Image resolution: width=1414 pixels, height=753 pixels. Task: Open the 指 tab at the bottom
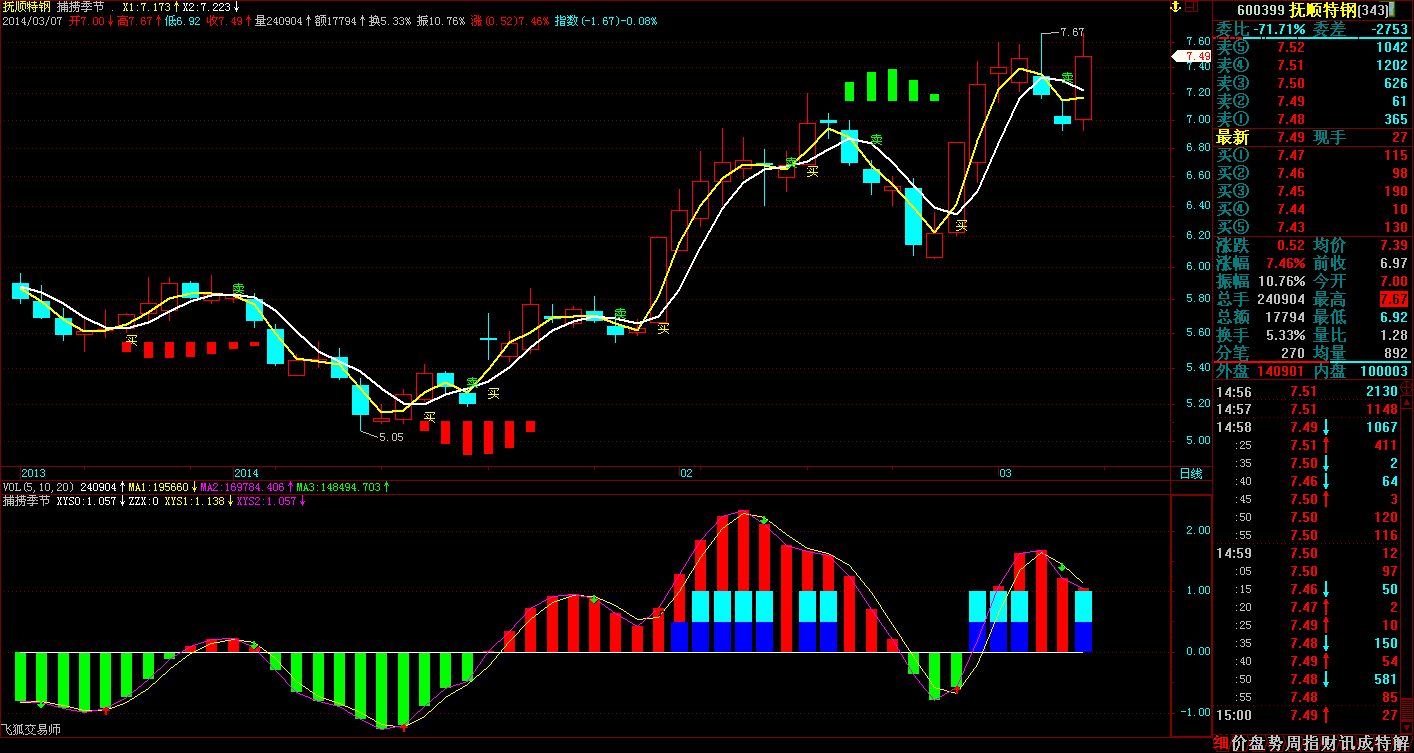[x=1311, y=743]
